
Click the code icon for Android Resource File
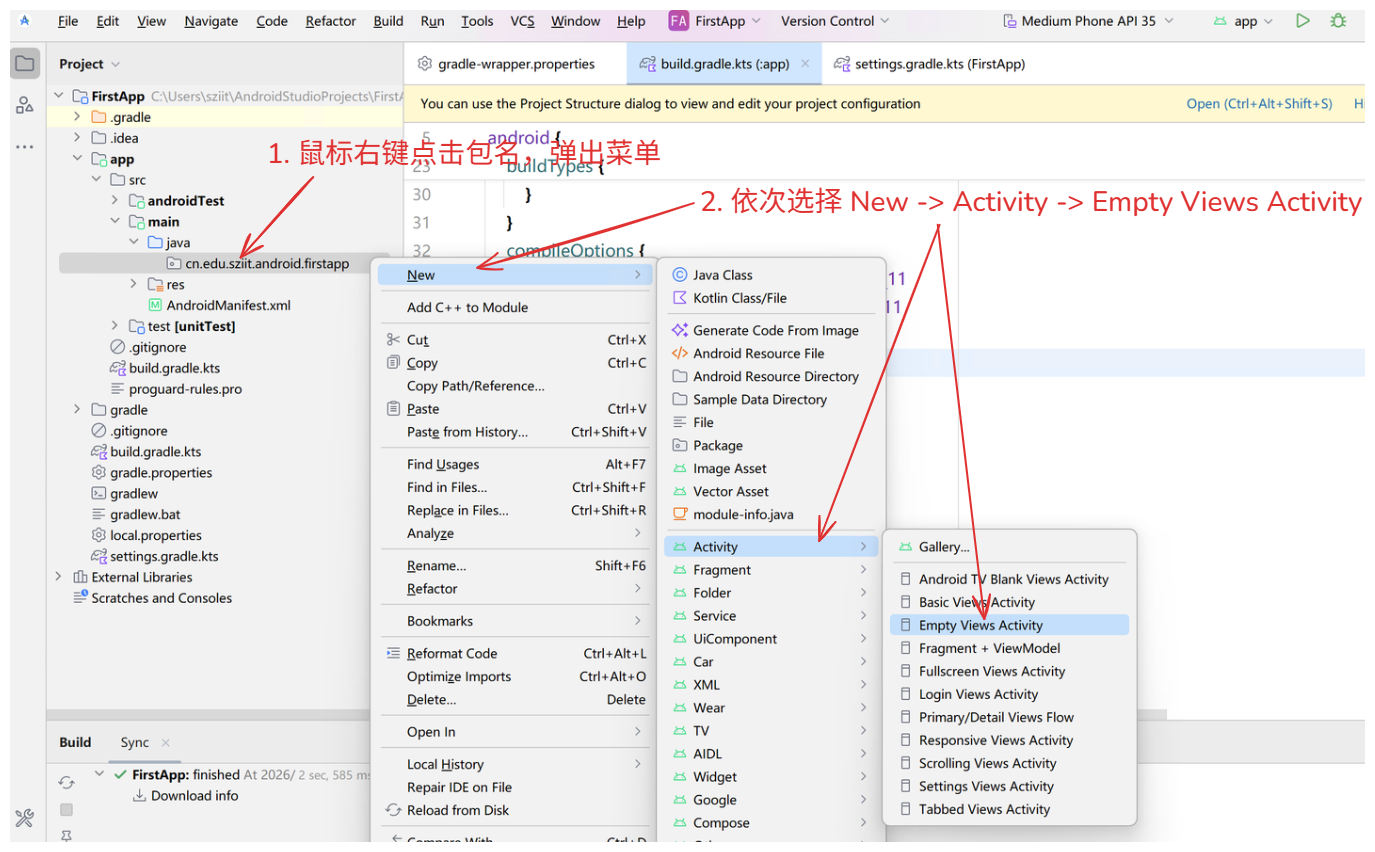(x=680, y=353)
